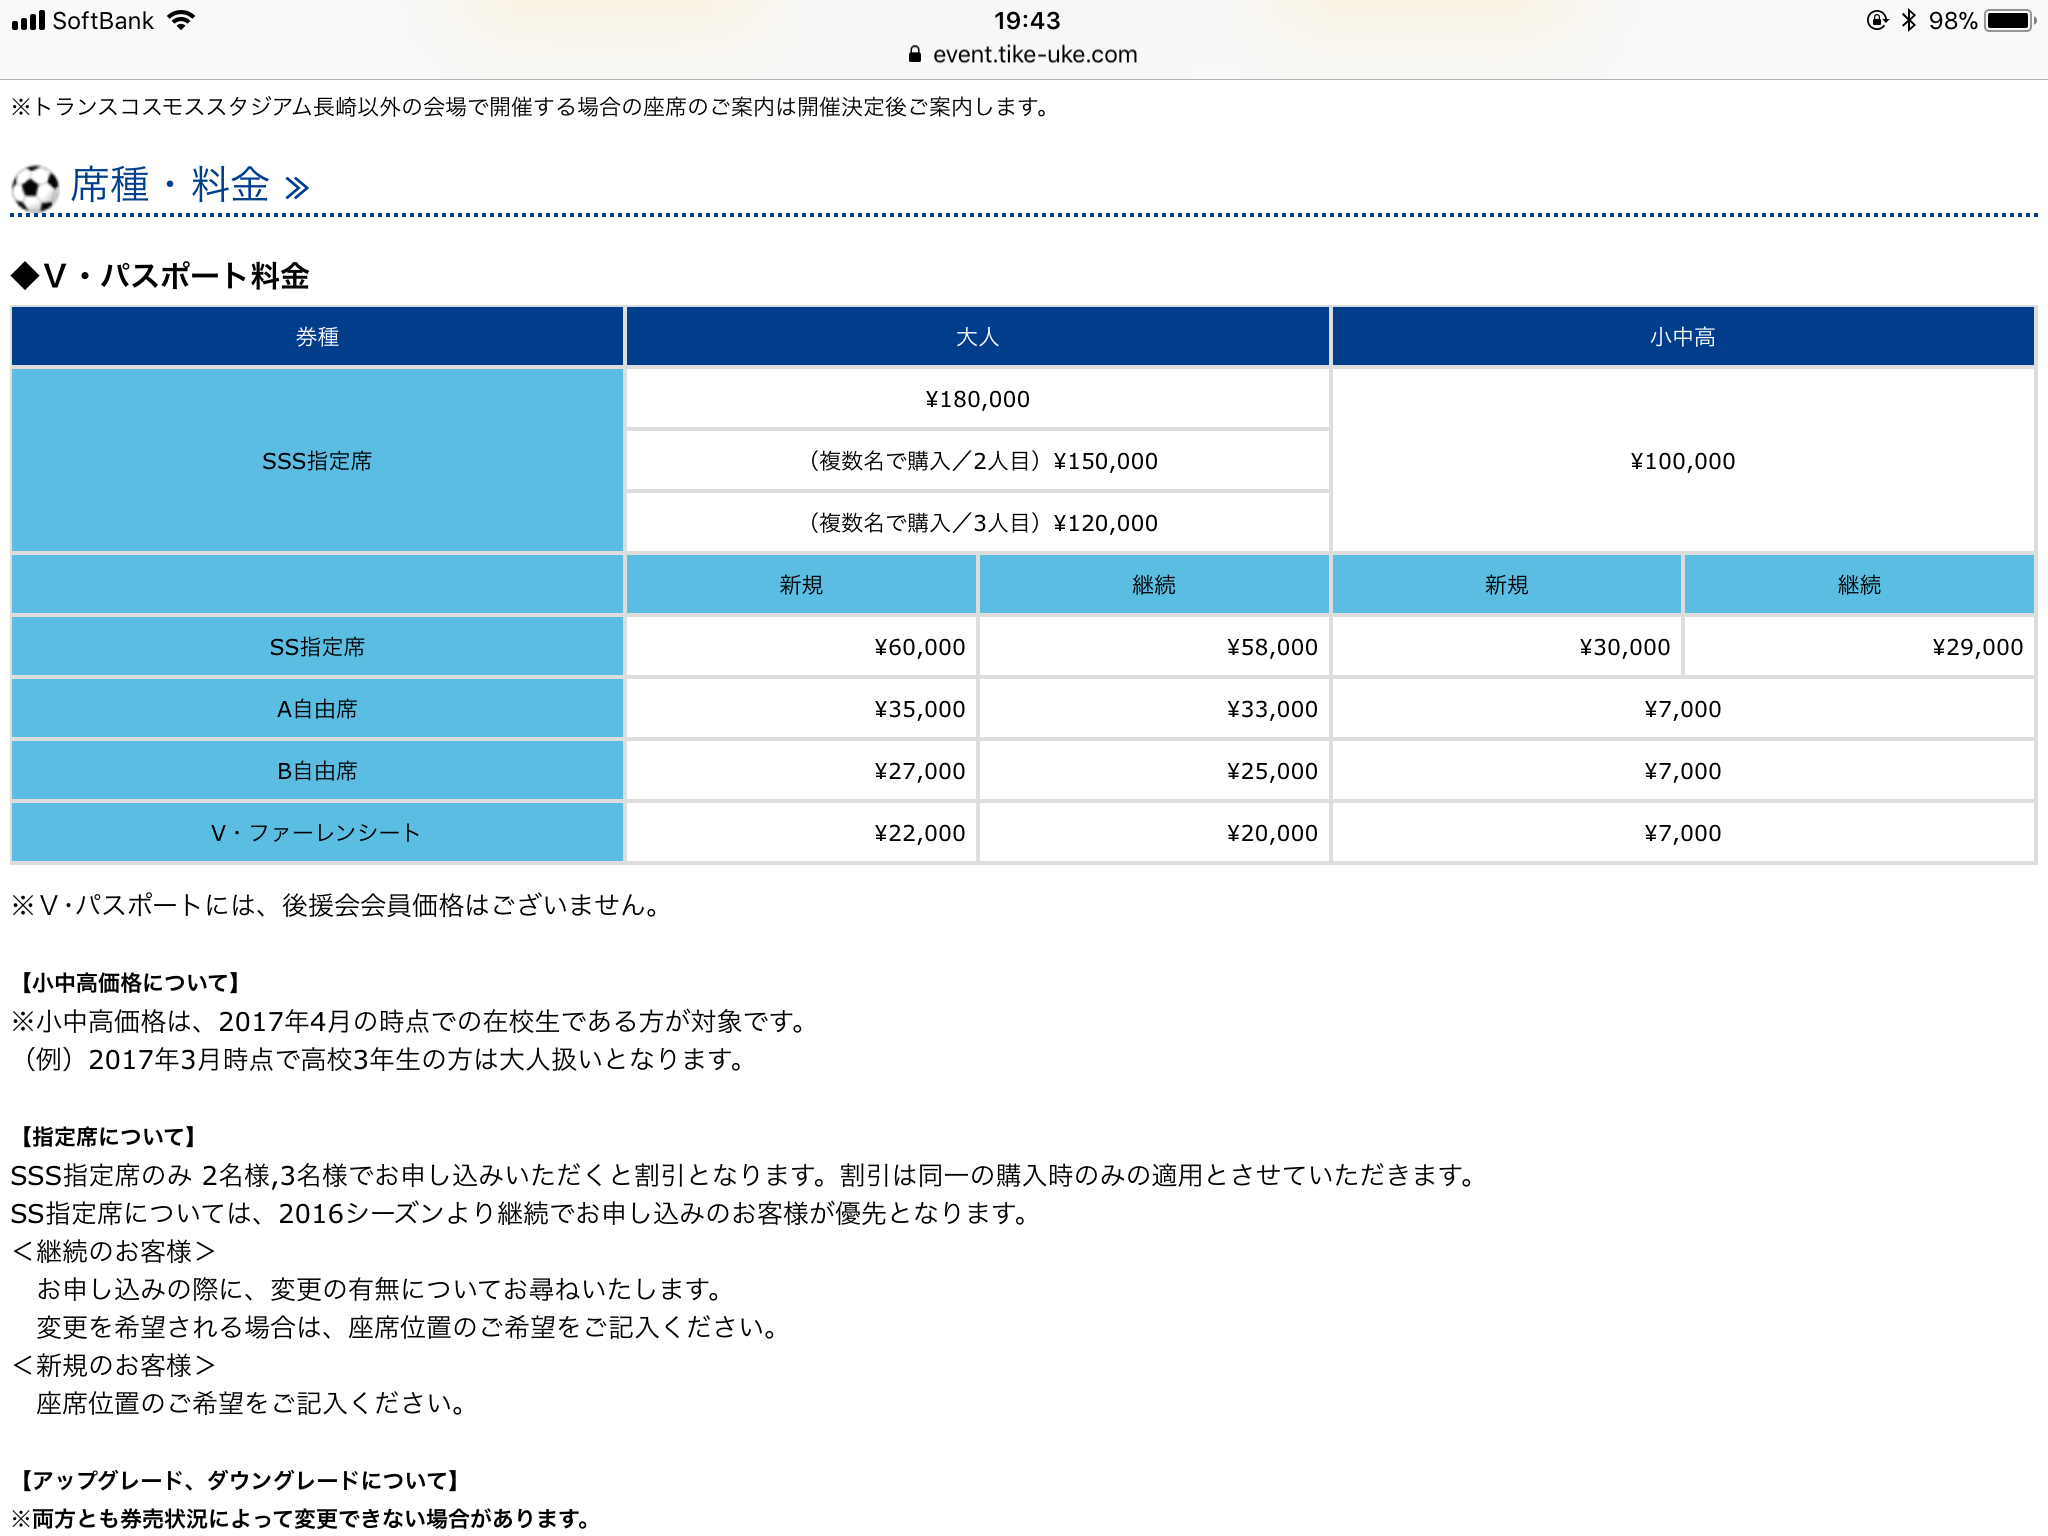This screenshot has width=2048, height=1536.
Task: Tap the Bluetooth status icon
Action: (1909, 20)
